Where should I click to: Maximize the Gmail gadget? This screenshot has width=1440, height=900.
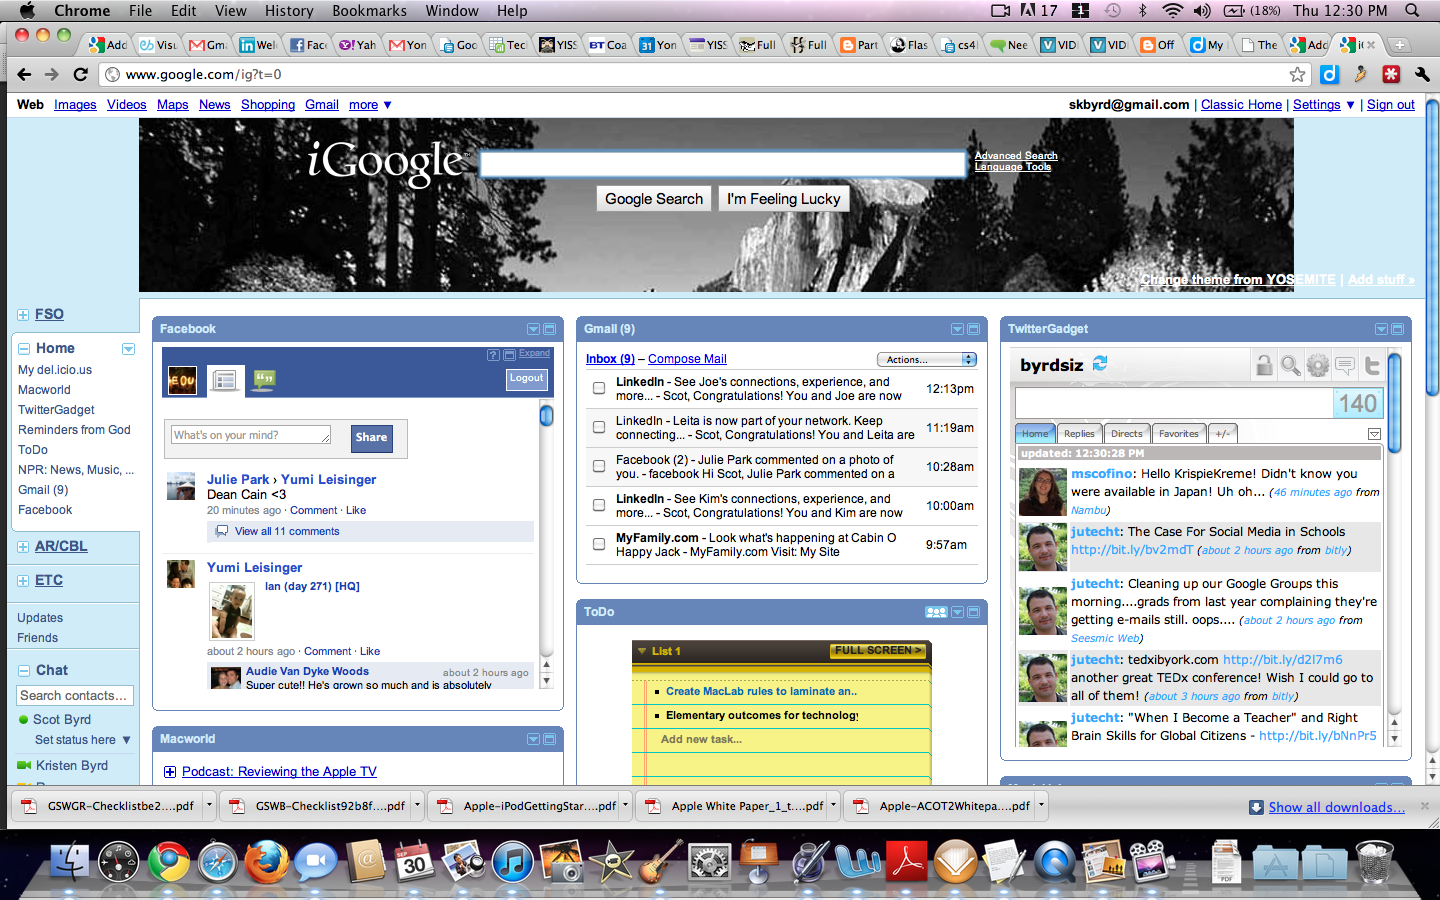(x=974, y=329)
